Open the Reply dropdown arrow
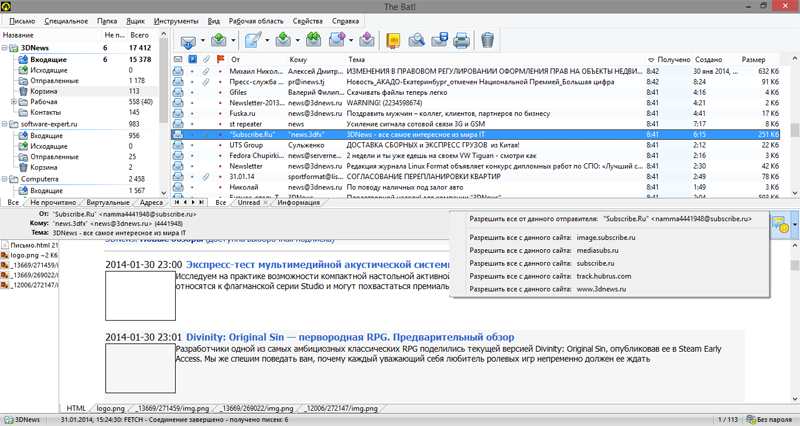Viewport: 800px width, 426px height. point(297,40)
